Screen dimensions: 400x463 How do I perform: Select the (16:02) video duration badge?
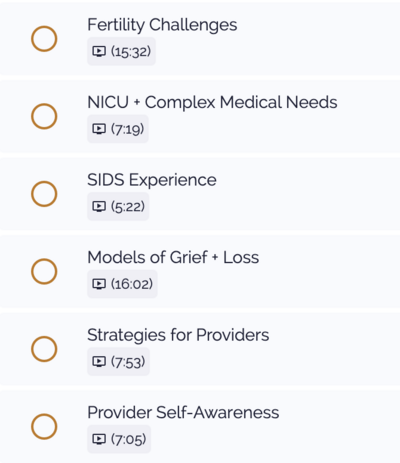tap(122, 284)
